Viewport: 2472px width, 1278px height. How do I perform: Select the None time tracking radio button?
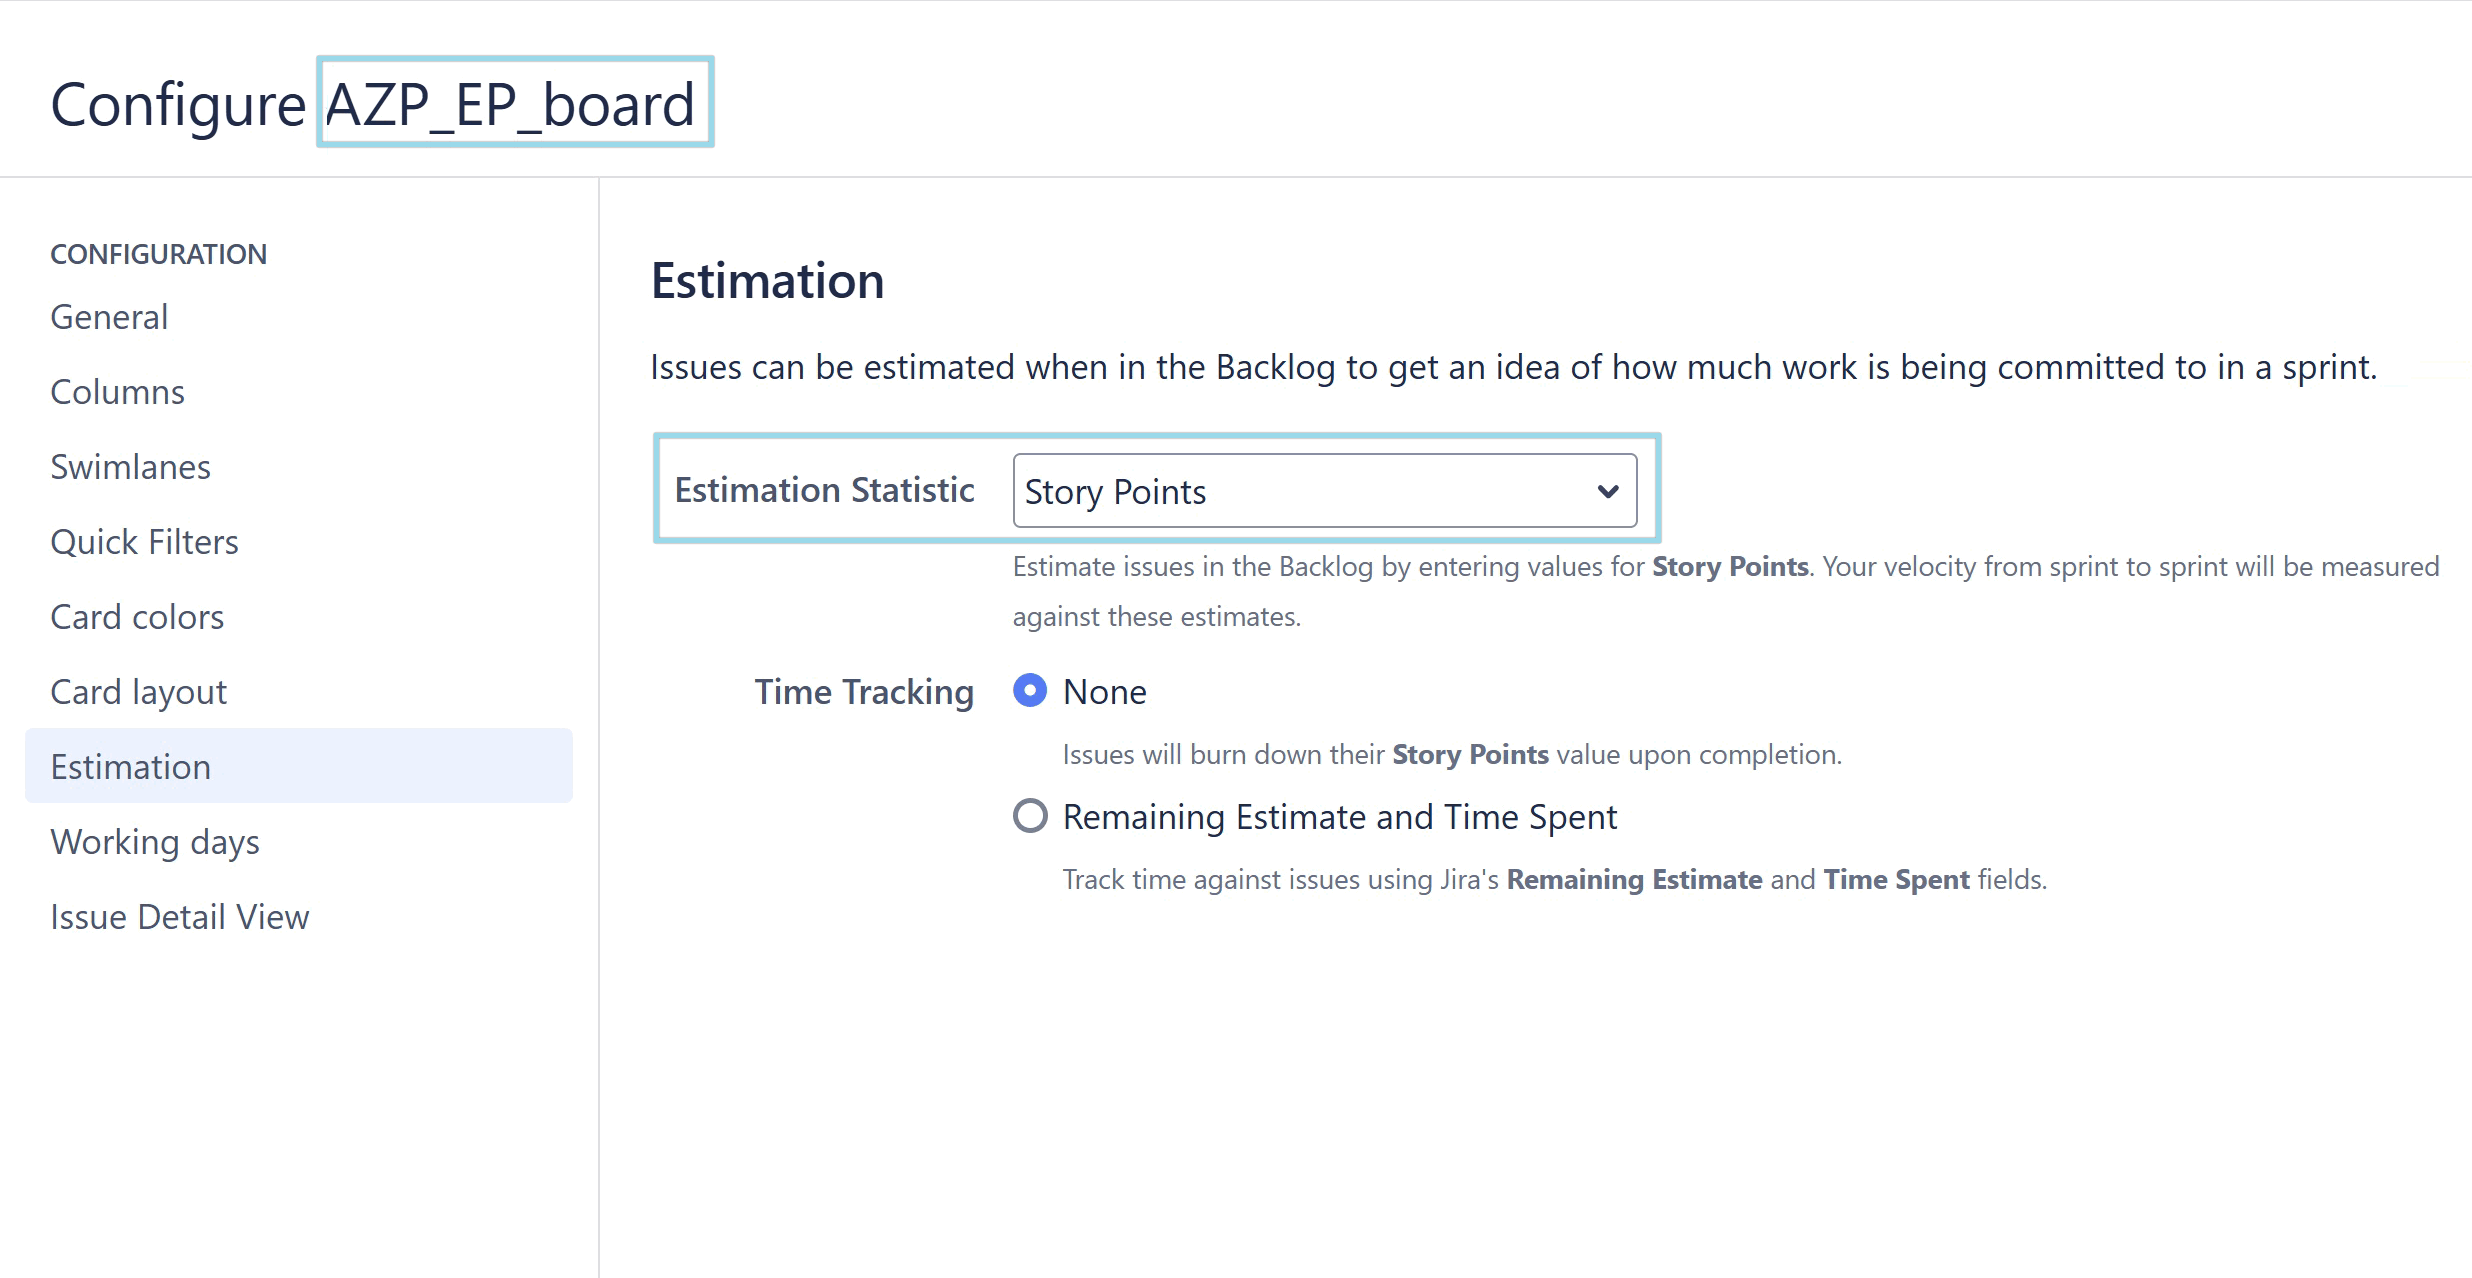click(1030, 691)
